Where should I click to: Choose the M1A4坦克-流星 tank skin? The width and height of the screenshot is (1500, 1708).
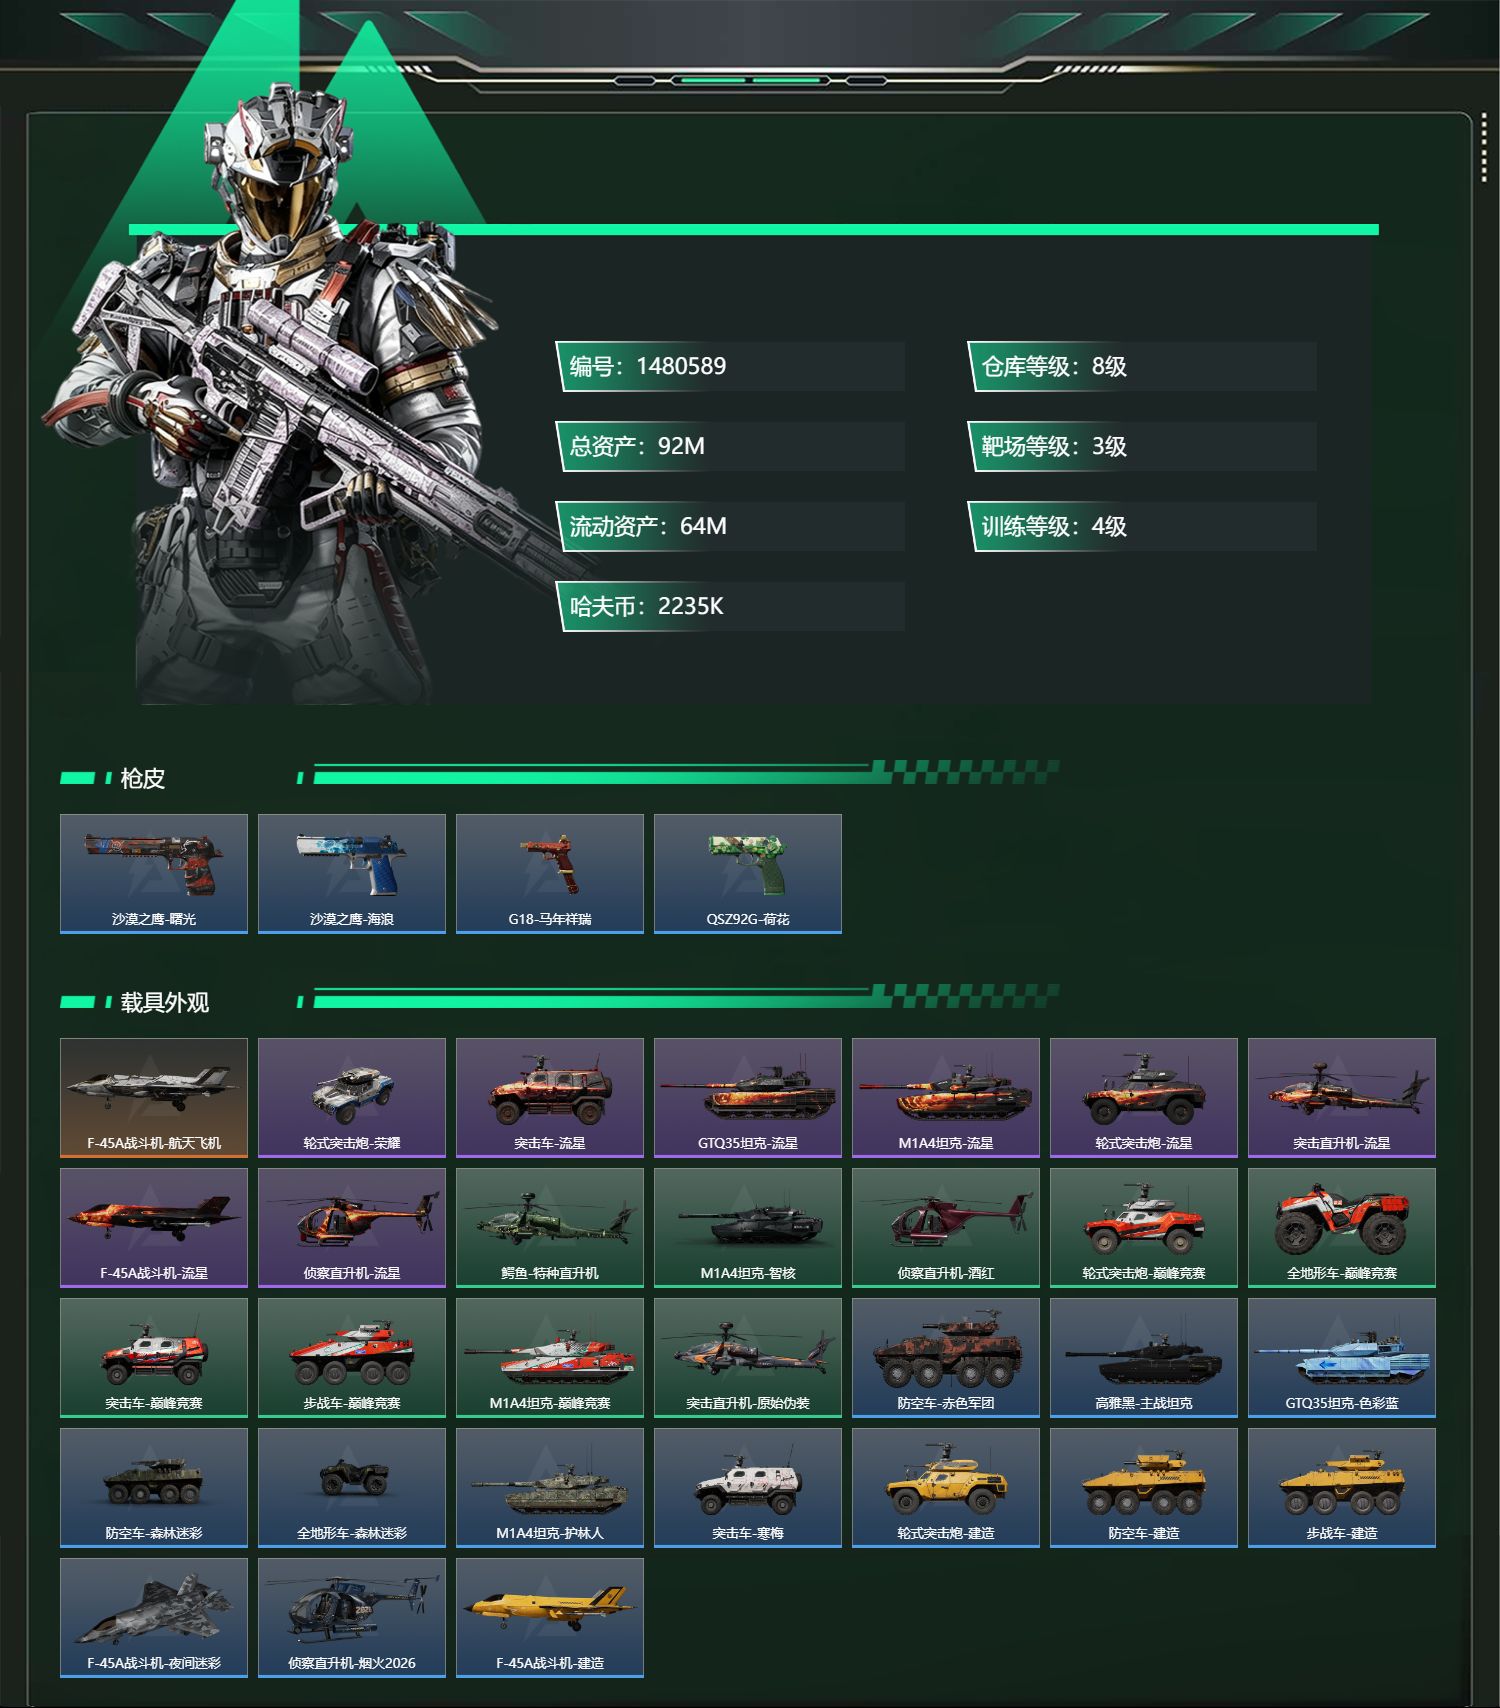[946, 1098]
